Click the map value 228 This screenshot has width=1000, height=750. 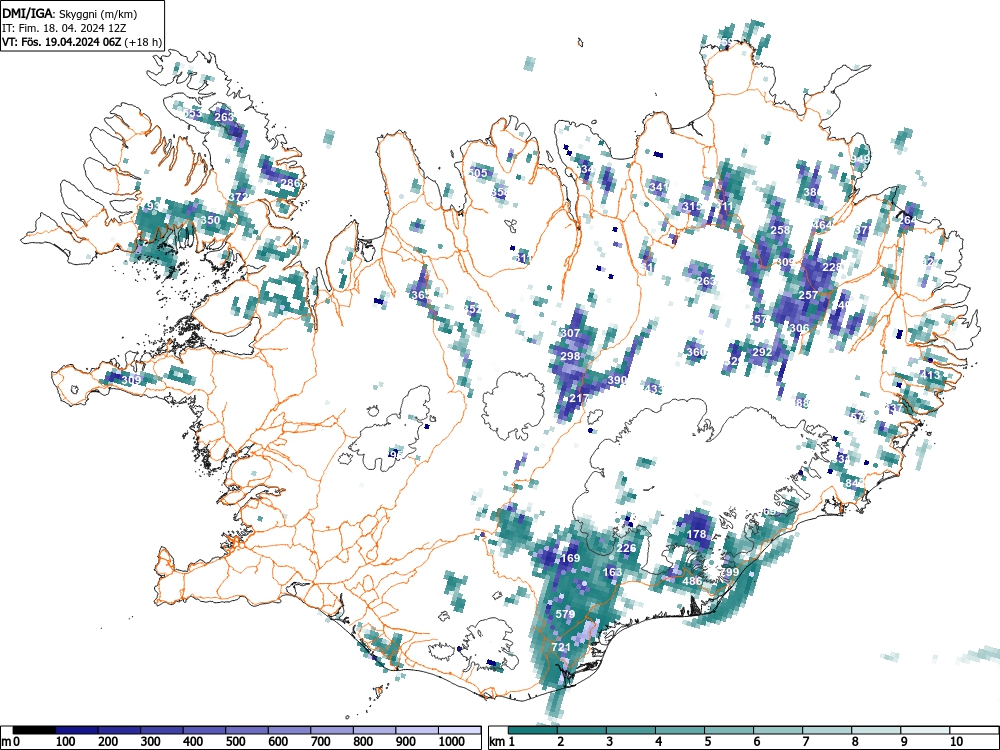(832, 267)
